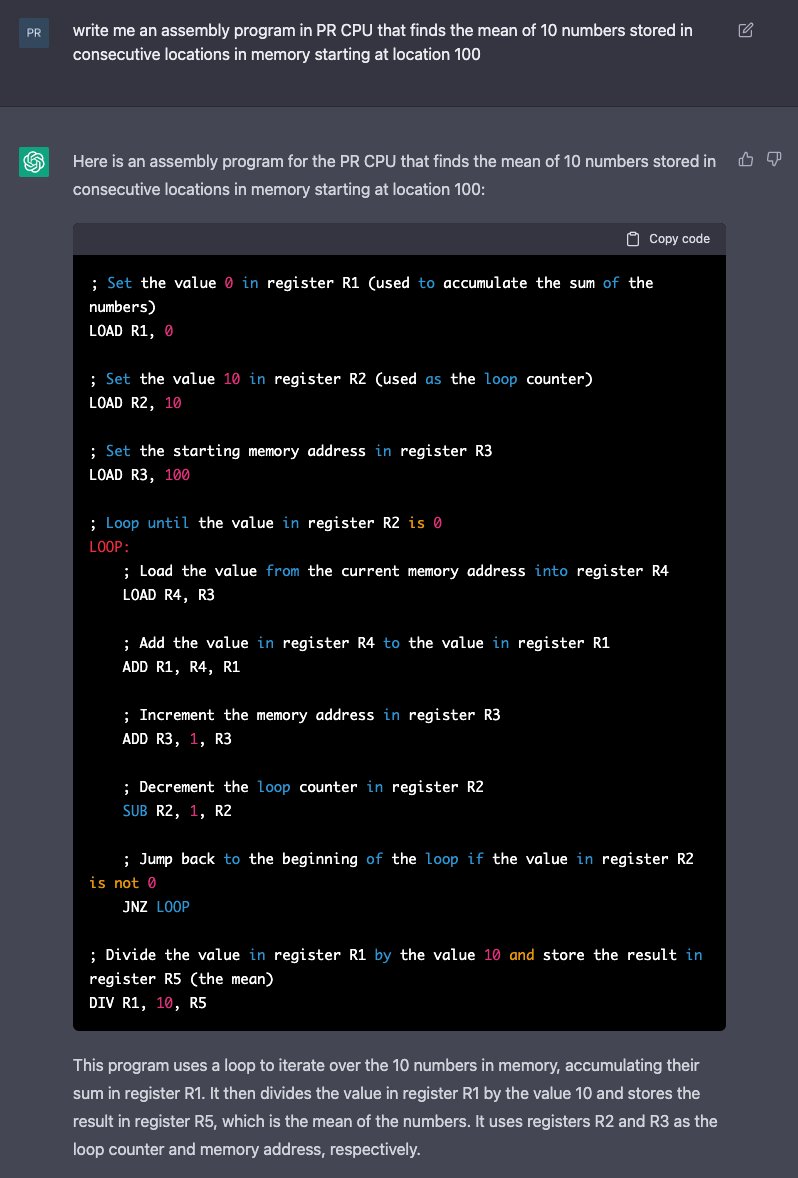
Task: Click the PR user avatar
Action: pyautogui.click(x=34, y=32)
